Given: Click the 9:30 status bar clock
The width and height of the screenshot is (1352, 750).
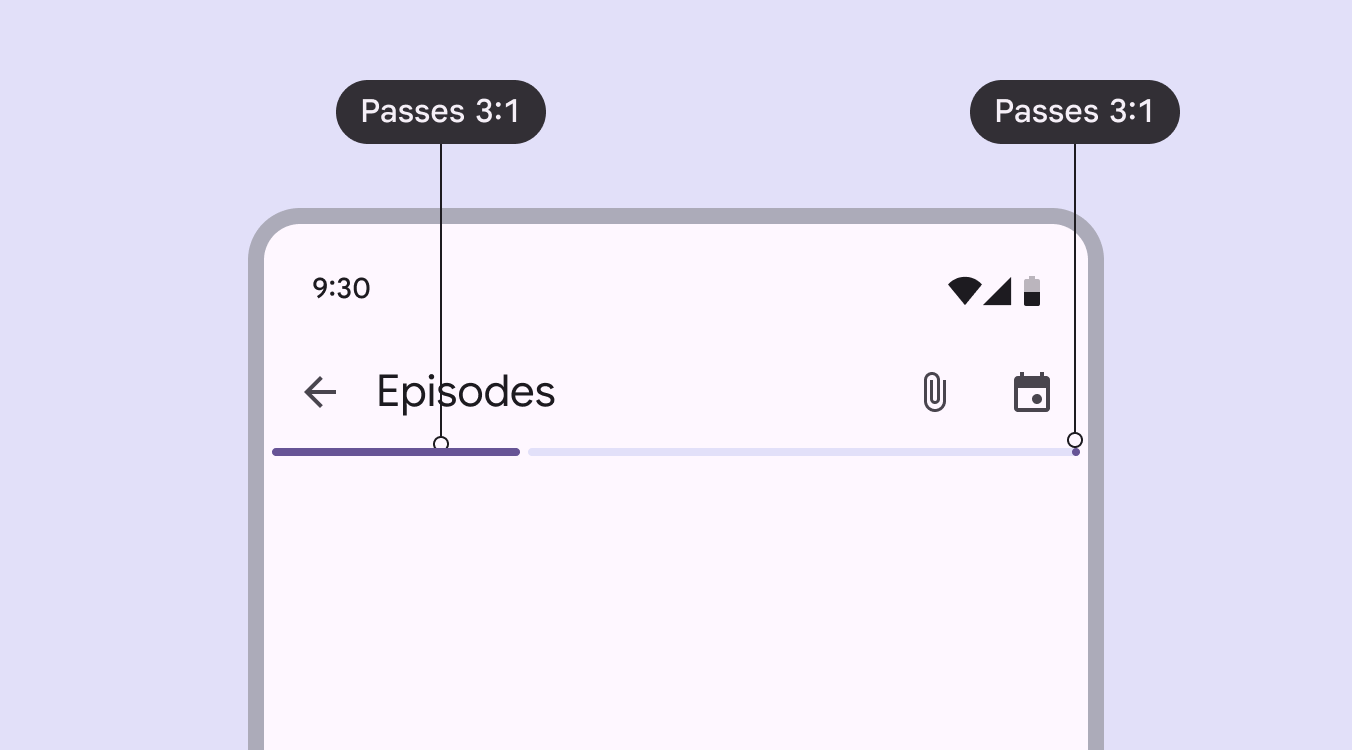Looking at the screenshot, I should (x=341, y=289).
